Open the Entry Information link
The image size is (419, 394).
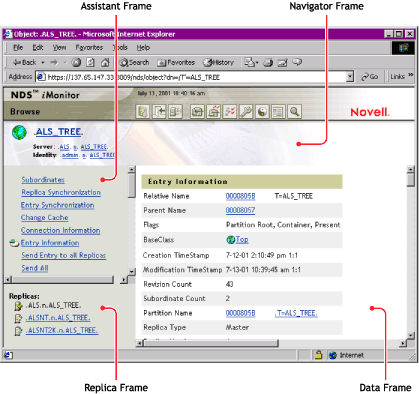[x=50, y=243]
